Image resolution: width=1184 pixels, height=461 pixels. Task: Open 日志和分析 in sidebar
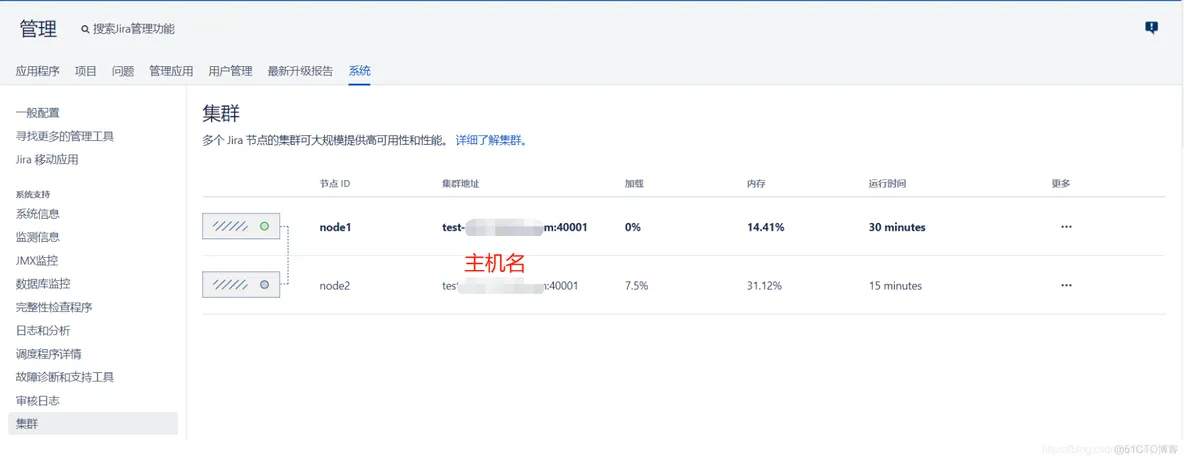pyautogui.click(x=42, y=330)
